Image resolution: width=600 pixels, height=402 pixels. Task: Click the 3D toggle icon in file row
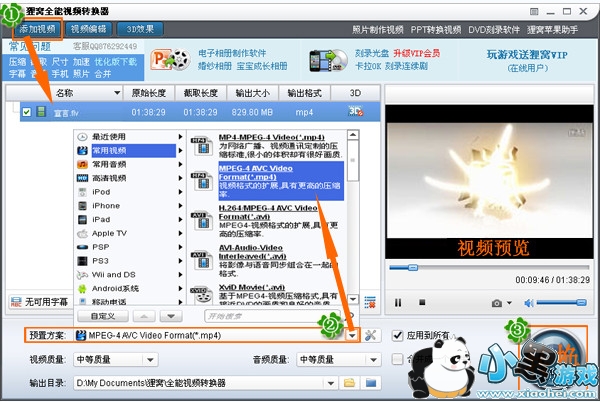pos(355,111)
